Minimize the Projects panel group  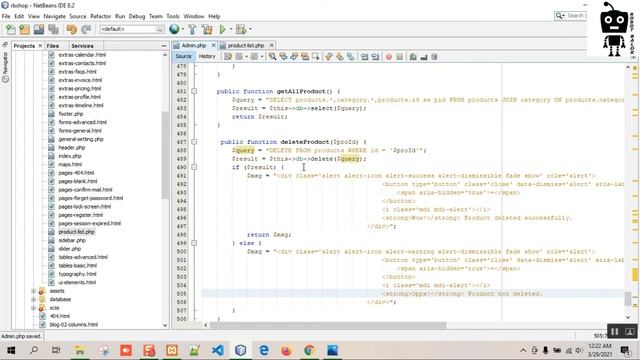[164, 46]
